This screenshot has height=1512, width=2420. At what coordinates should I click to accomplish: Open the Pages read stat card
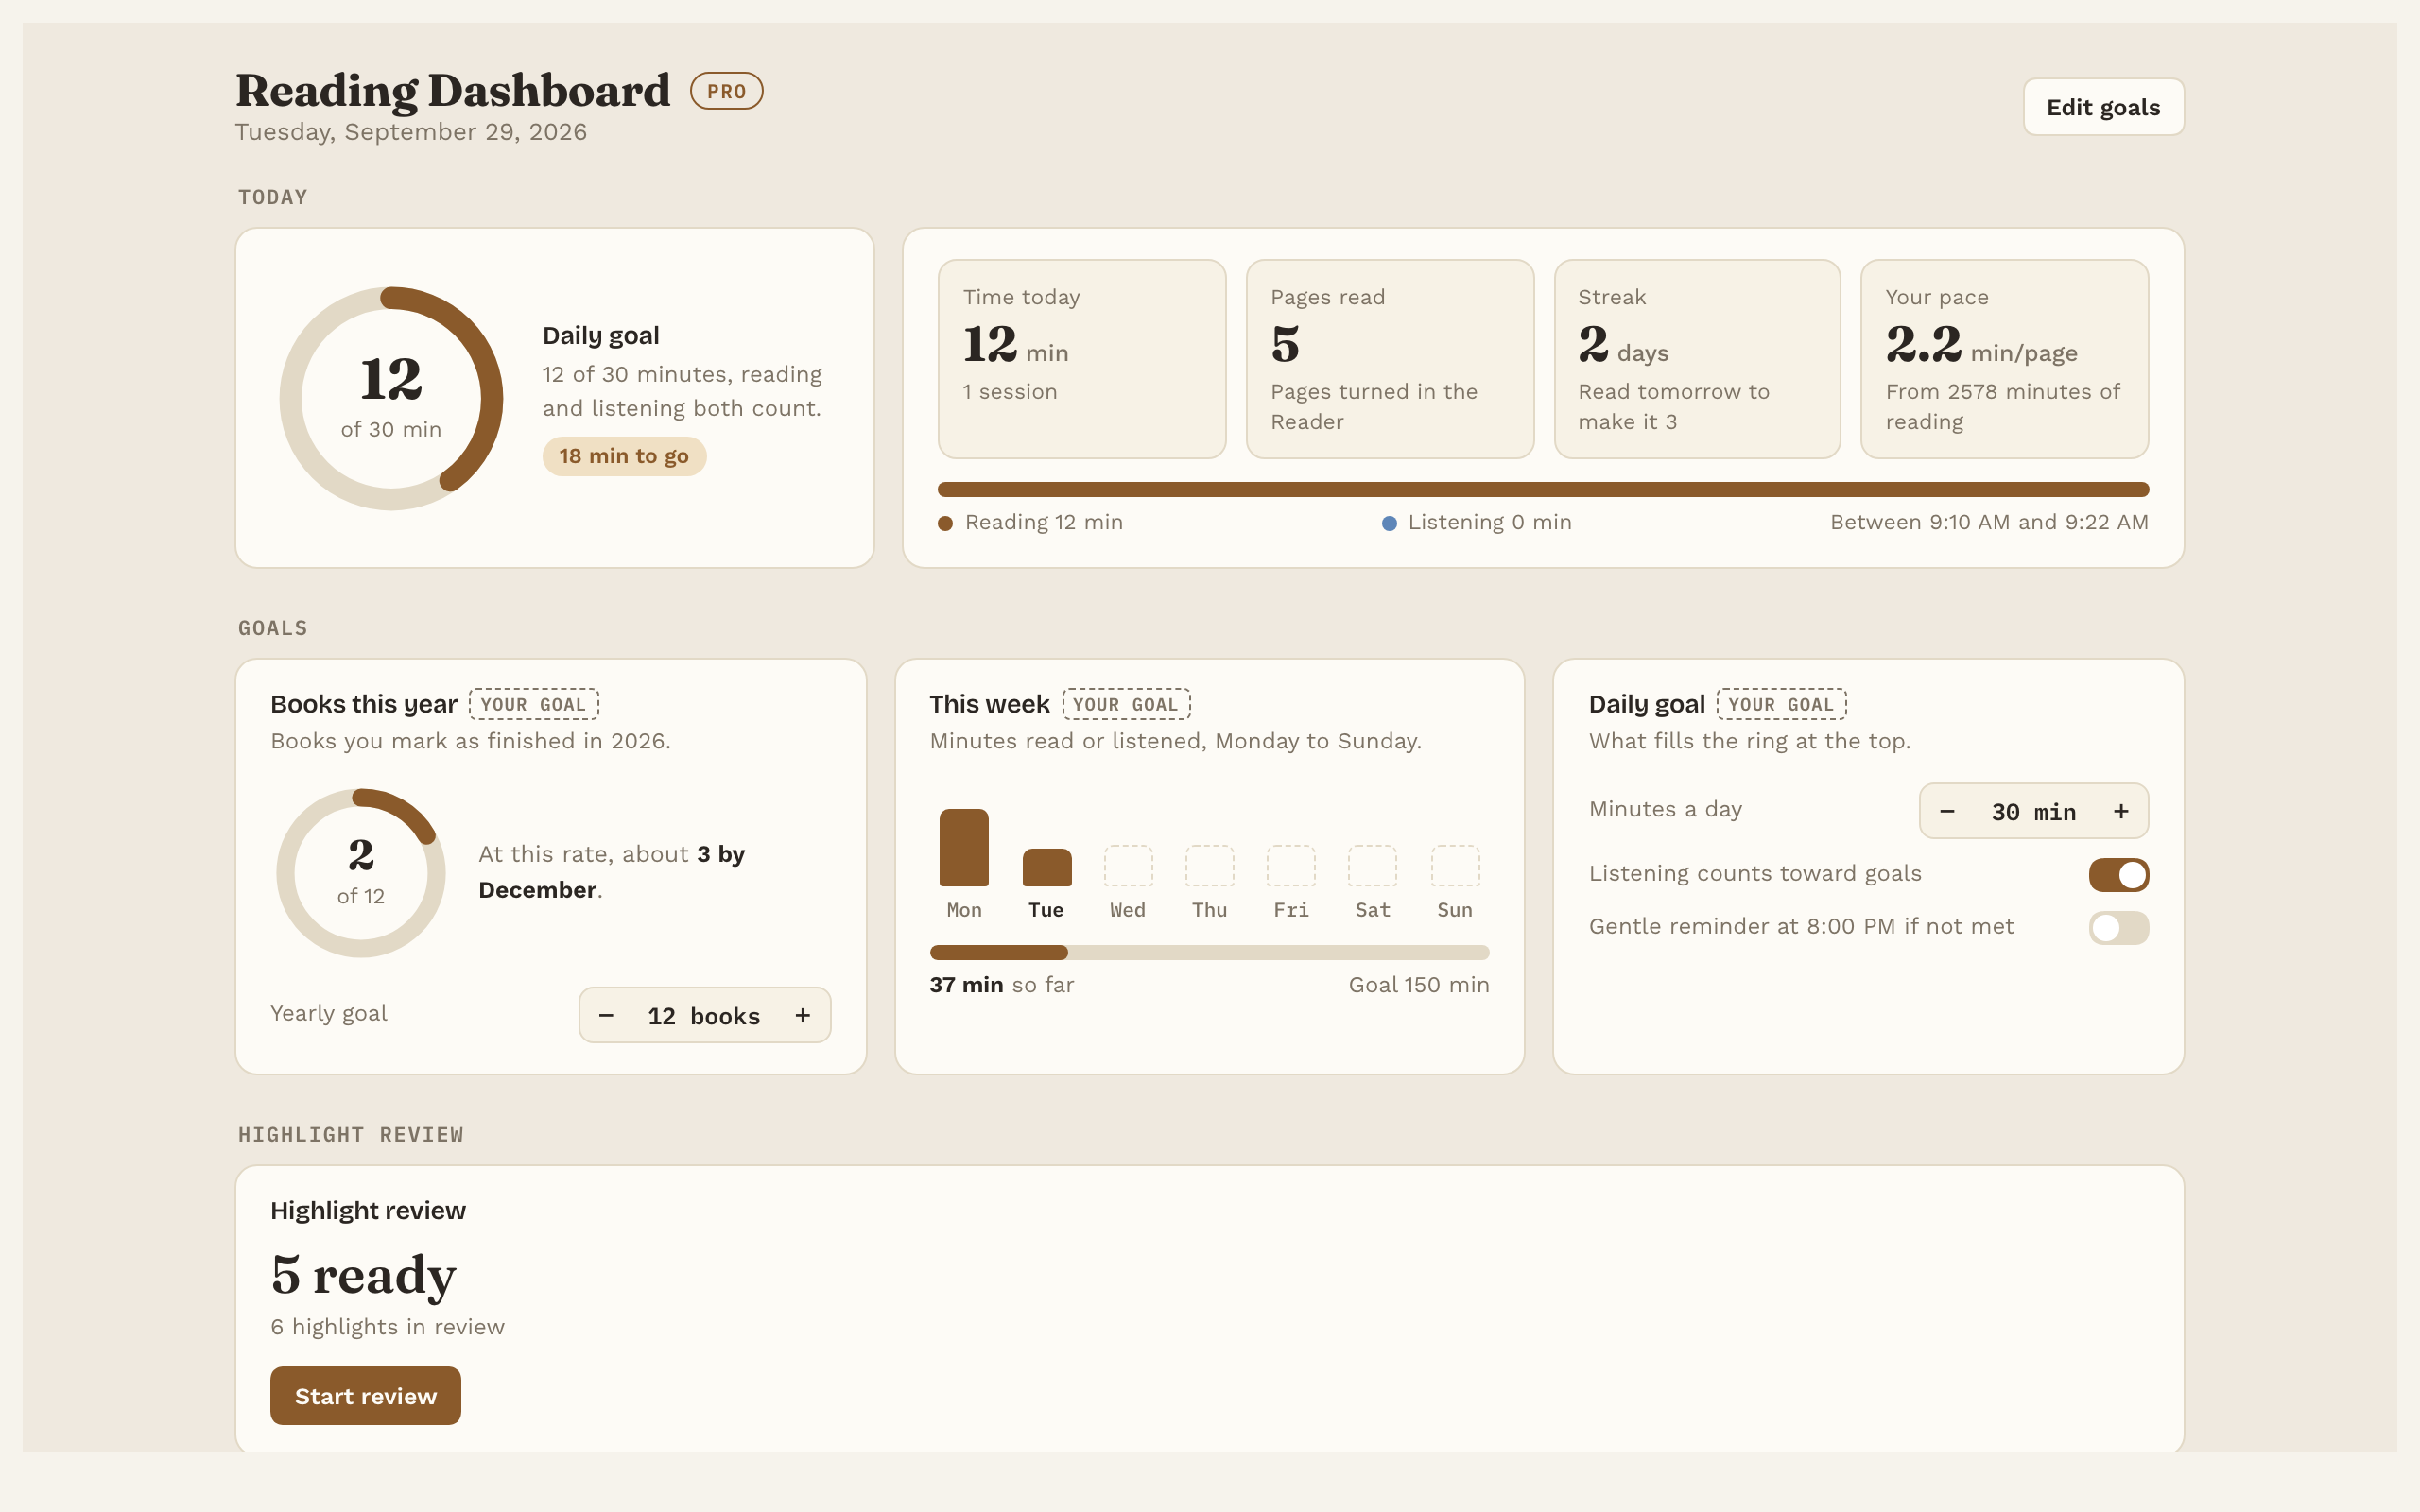pos(1390,359)
